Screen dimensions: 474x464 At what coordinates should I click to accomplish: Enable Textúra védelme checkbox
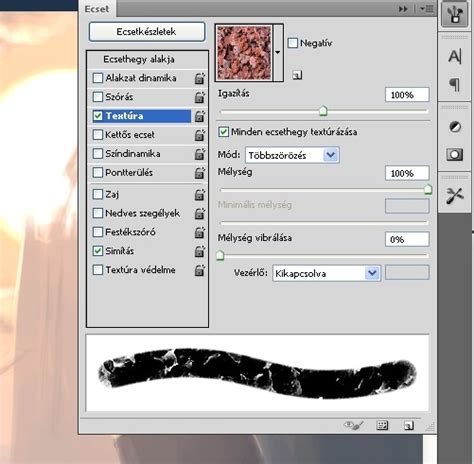(98, 270)
